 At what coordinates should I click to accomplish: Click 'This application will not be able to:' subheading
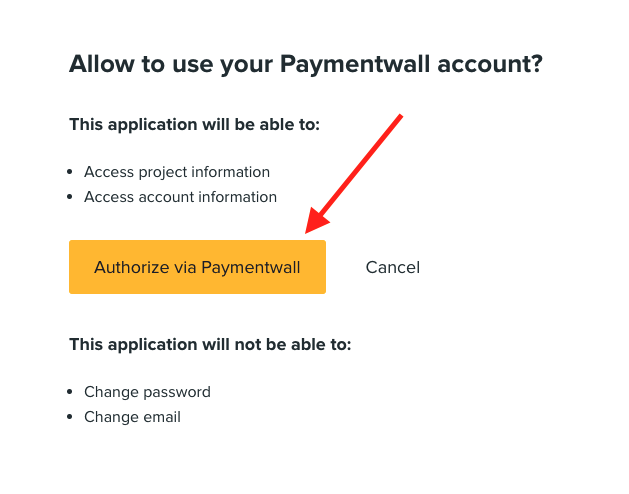[x=210, y=344]
